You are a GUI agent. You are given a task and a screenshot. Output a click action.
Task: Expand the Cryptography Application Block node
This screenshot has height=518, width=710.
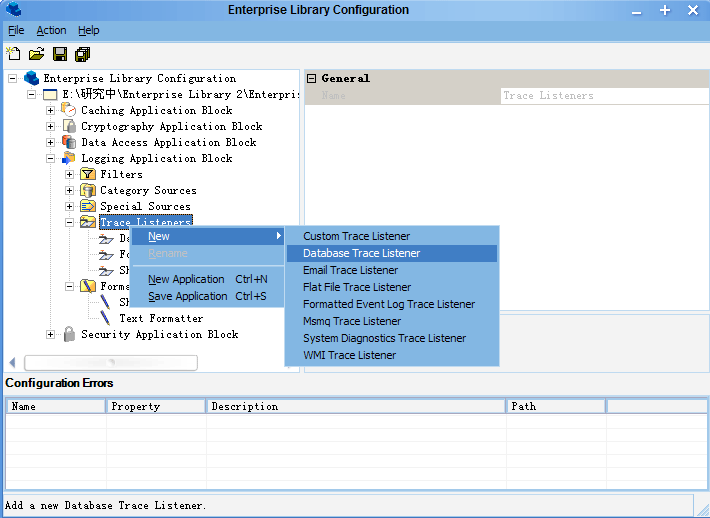[x=50, y=126]
